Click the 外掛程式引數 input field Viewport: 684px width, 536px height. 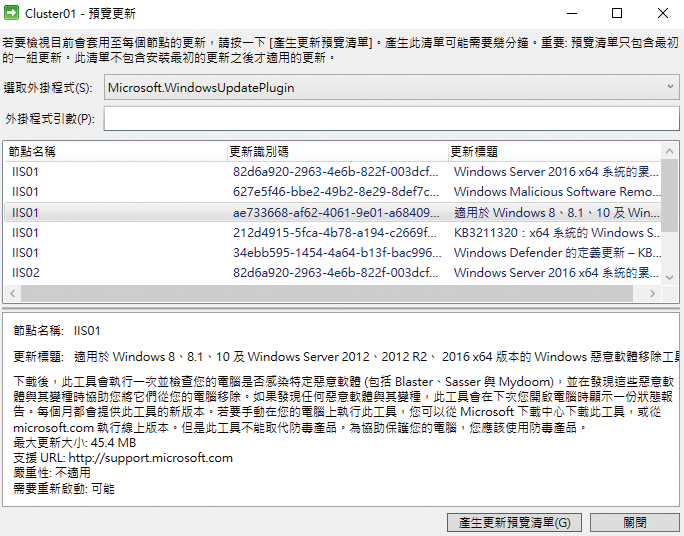(x=391, y=119)
